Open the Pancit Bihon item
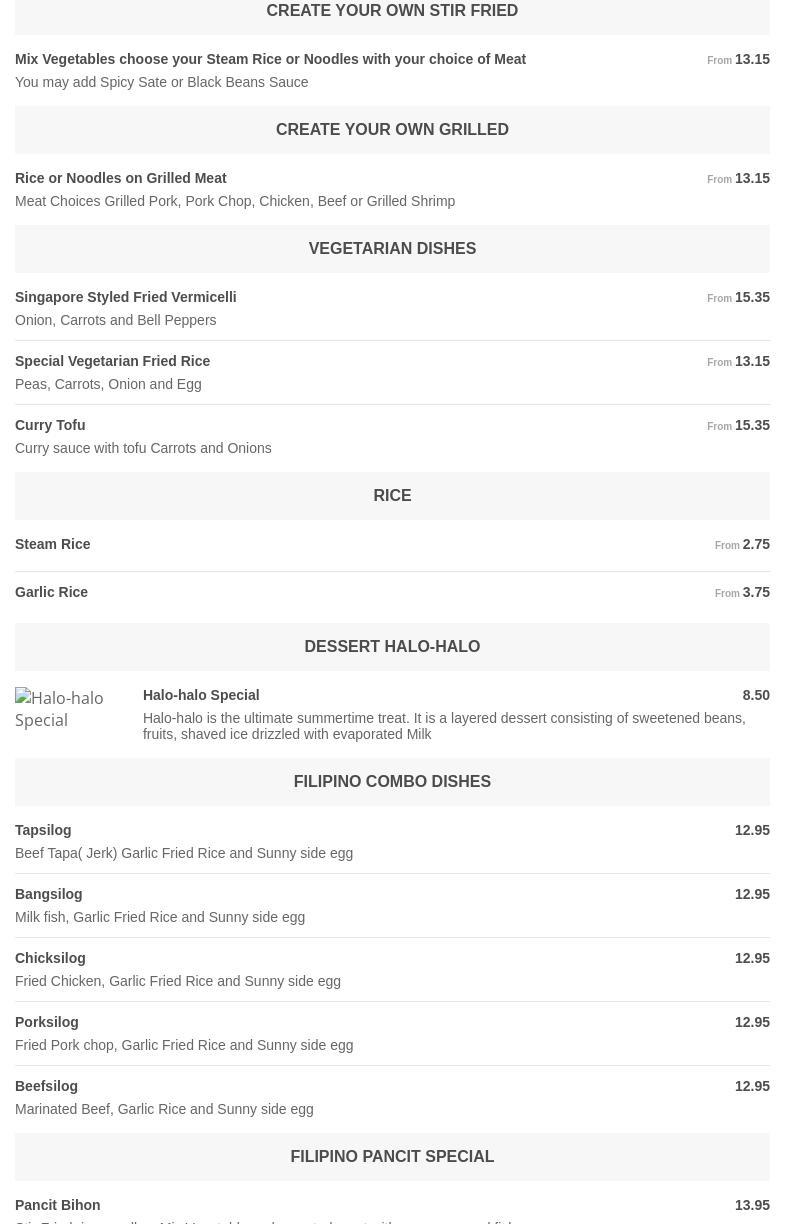 click(58, 1205)
